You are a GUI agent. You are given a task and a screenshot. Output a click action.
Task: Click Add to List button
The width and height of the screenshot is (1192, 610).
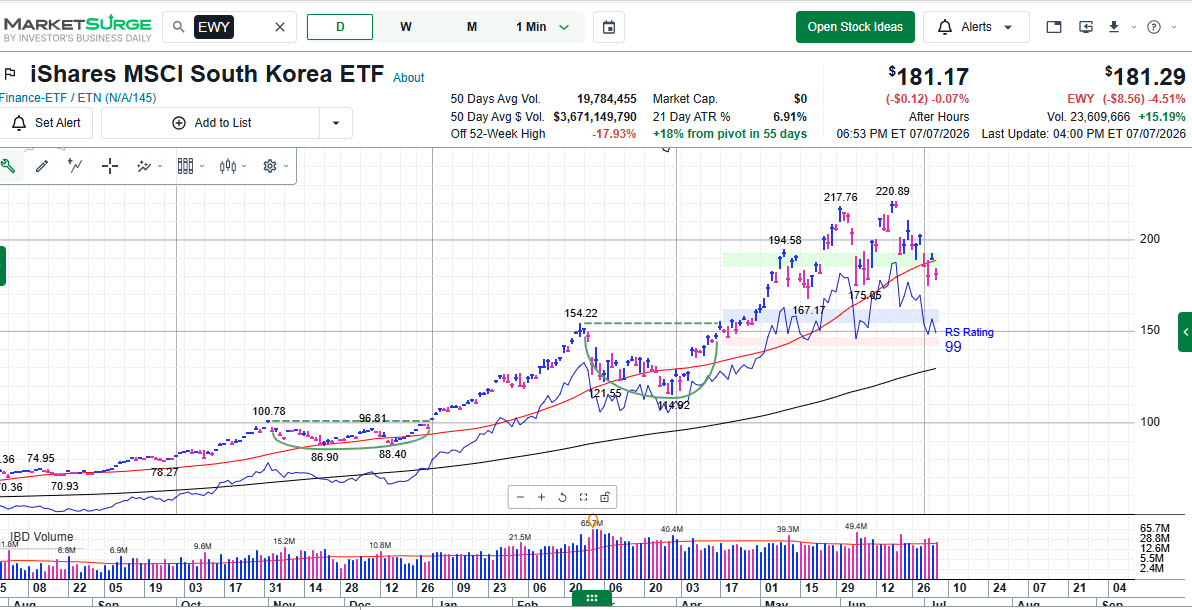pyautogui.click(x=212, y=122)
